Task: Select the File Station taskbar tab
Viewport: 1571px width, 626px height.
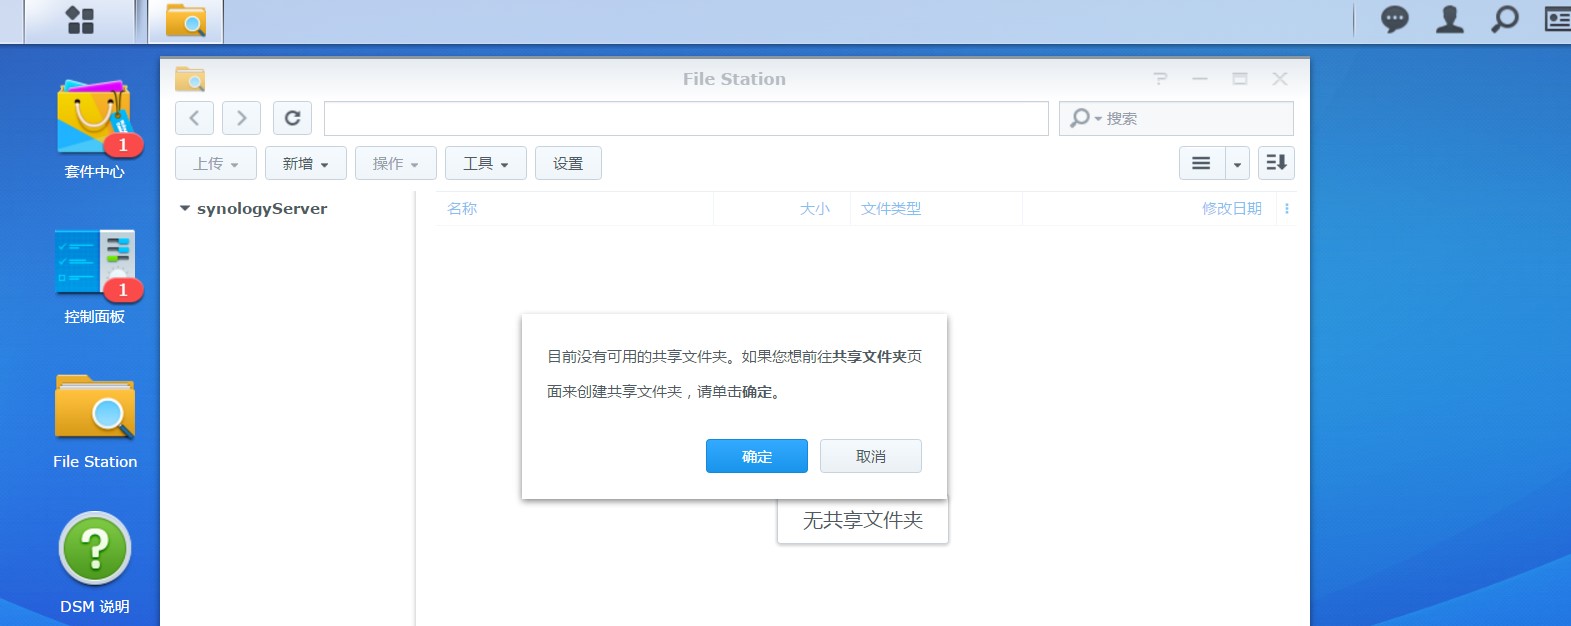Action: click(x=186, y=20)
